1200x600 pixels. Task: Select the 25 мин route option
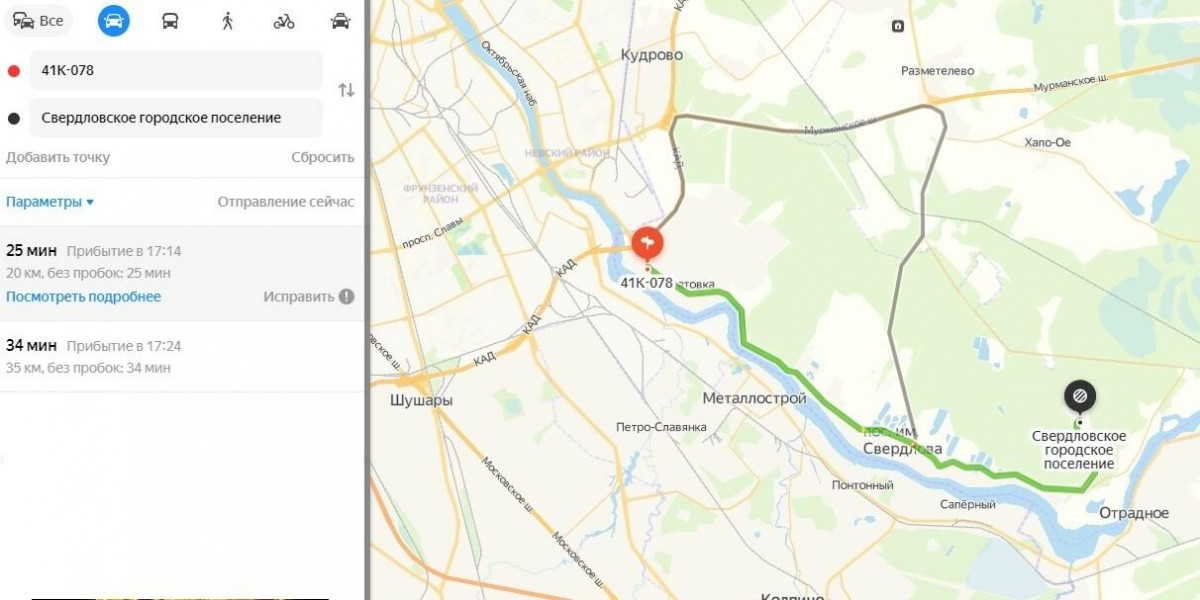[x=182, y=273]
